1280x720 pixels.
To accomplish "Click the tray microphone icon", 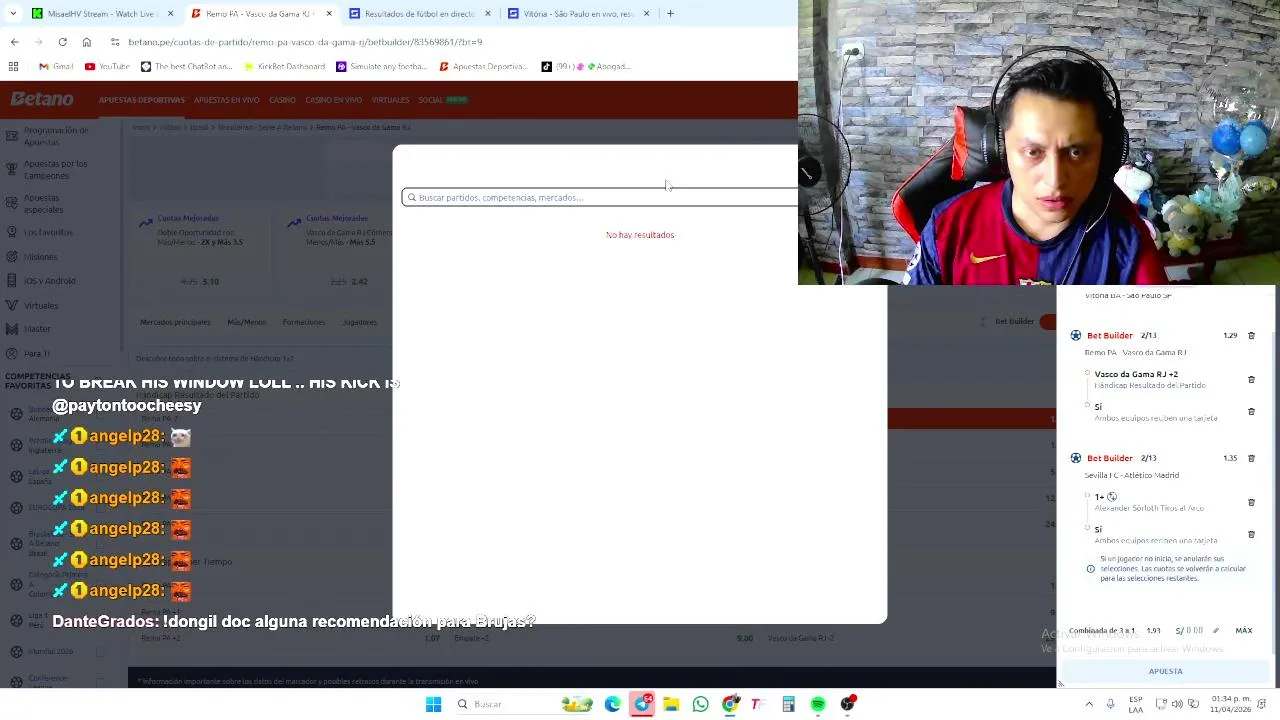I will point(1110,704).
